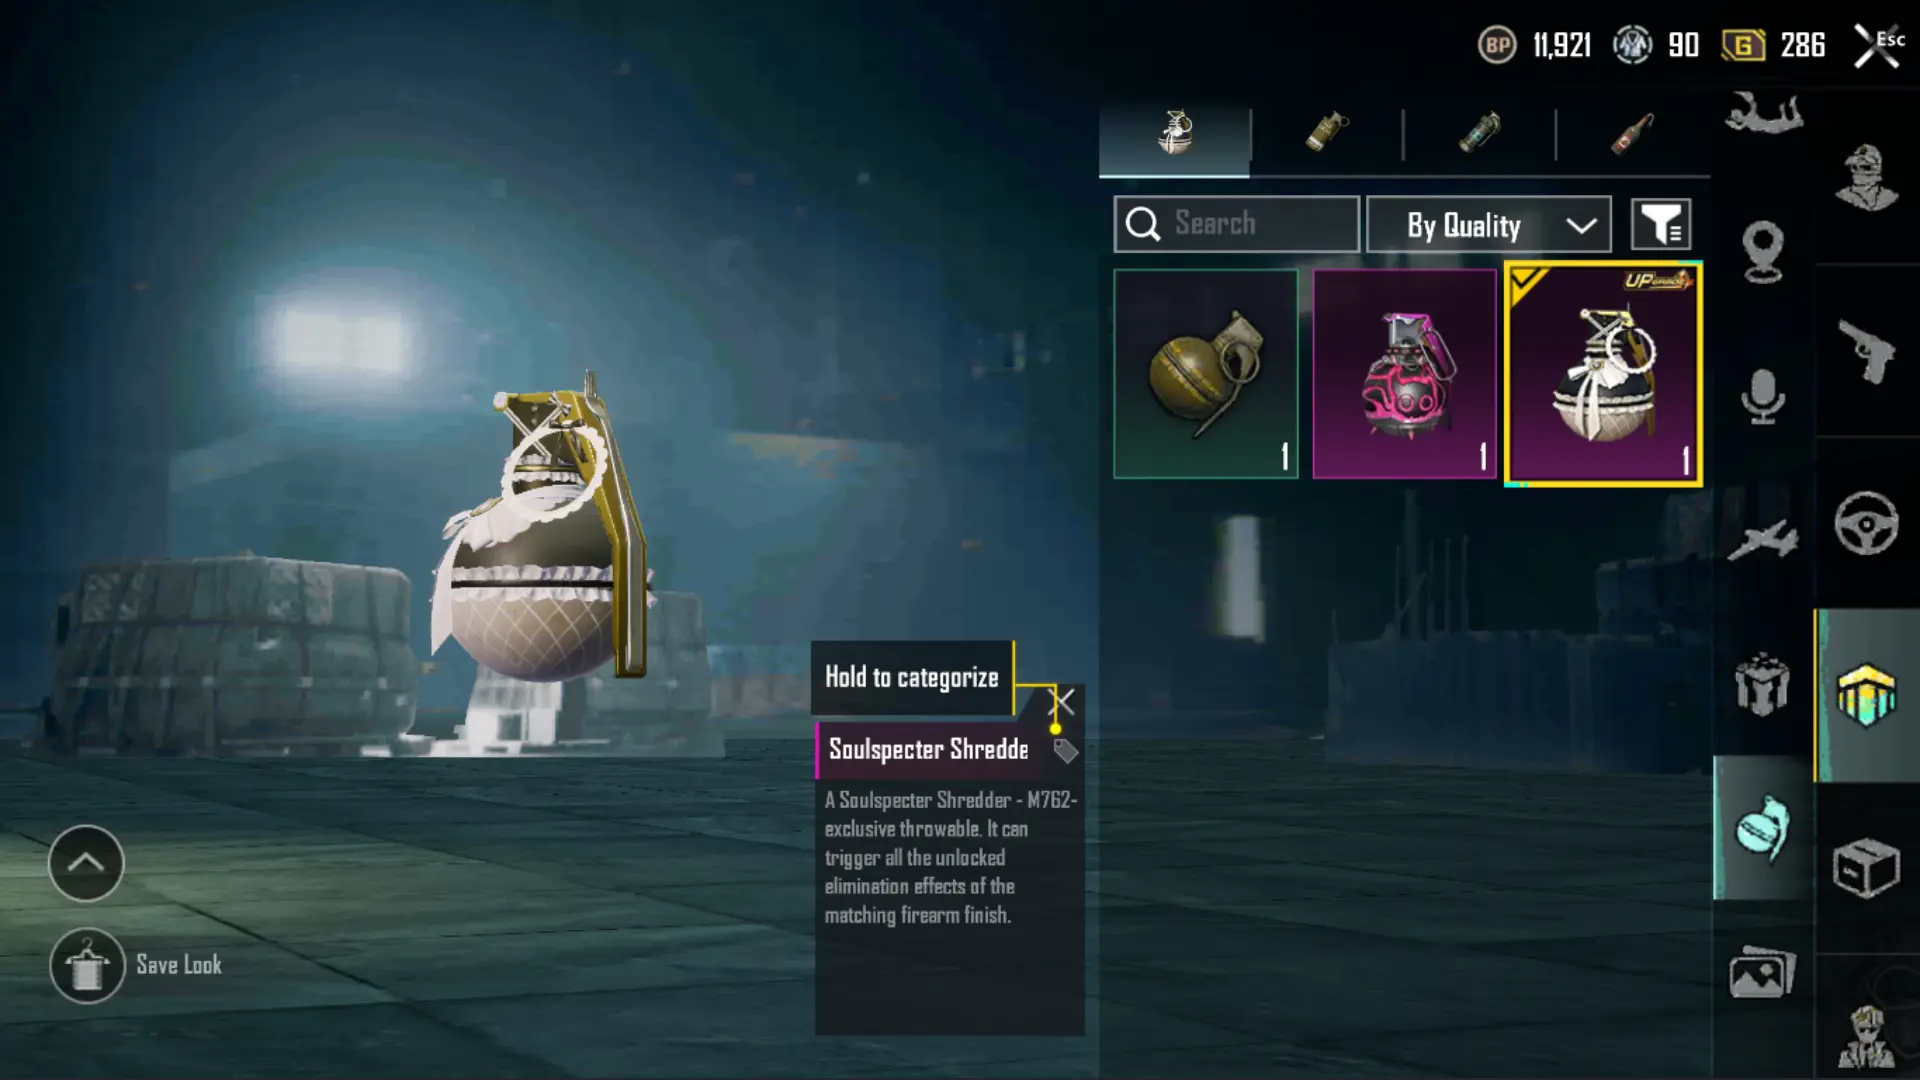1920x1080 pixels.
Task: Click the Search input field
Action: coord(1236,224)
